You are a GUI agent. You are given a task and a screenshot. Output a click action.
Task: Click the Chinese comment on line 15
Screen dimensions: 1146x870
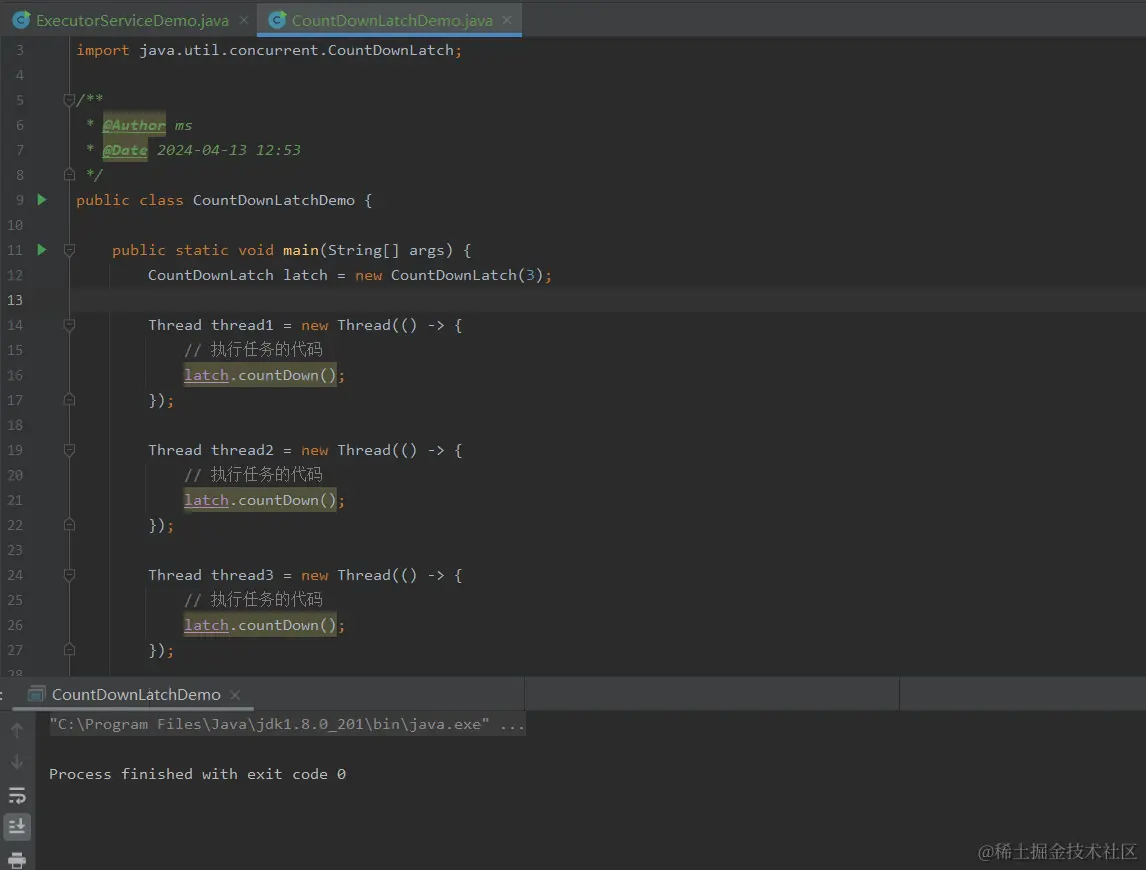(253, 349)
